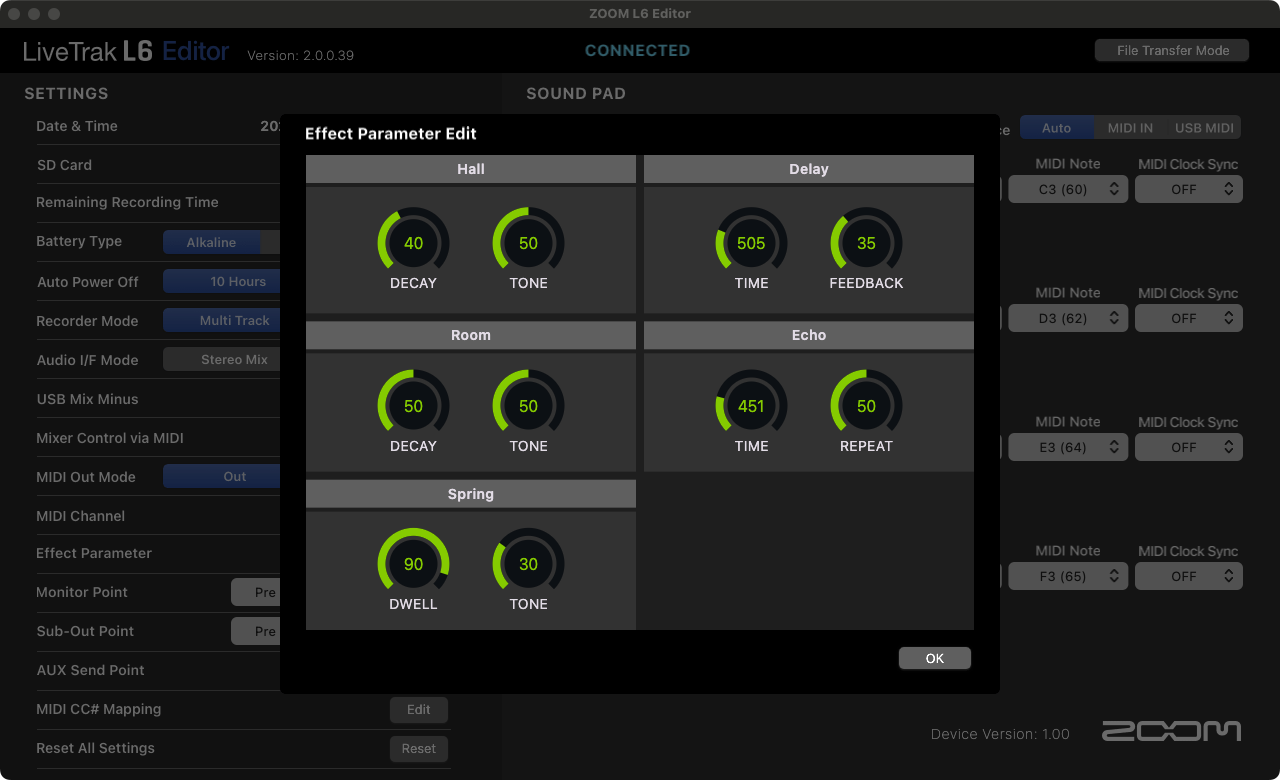Open the F3 (65) MIDI Note dropdown
This screenshot has width=1280, height=780.
1068,576
